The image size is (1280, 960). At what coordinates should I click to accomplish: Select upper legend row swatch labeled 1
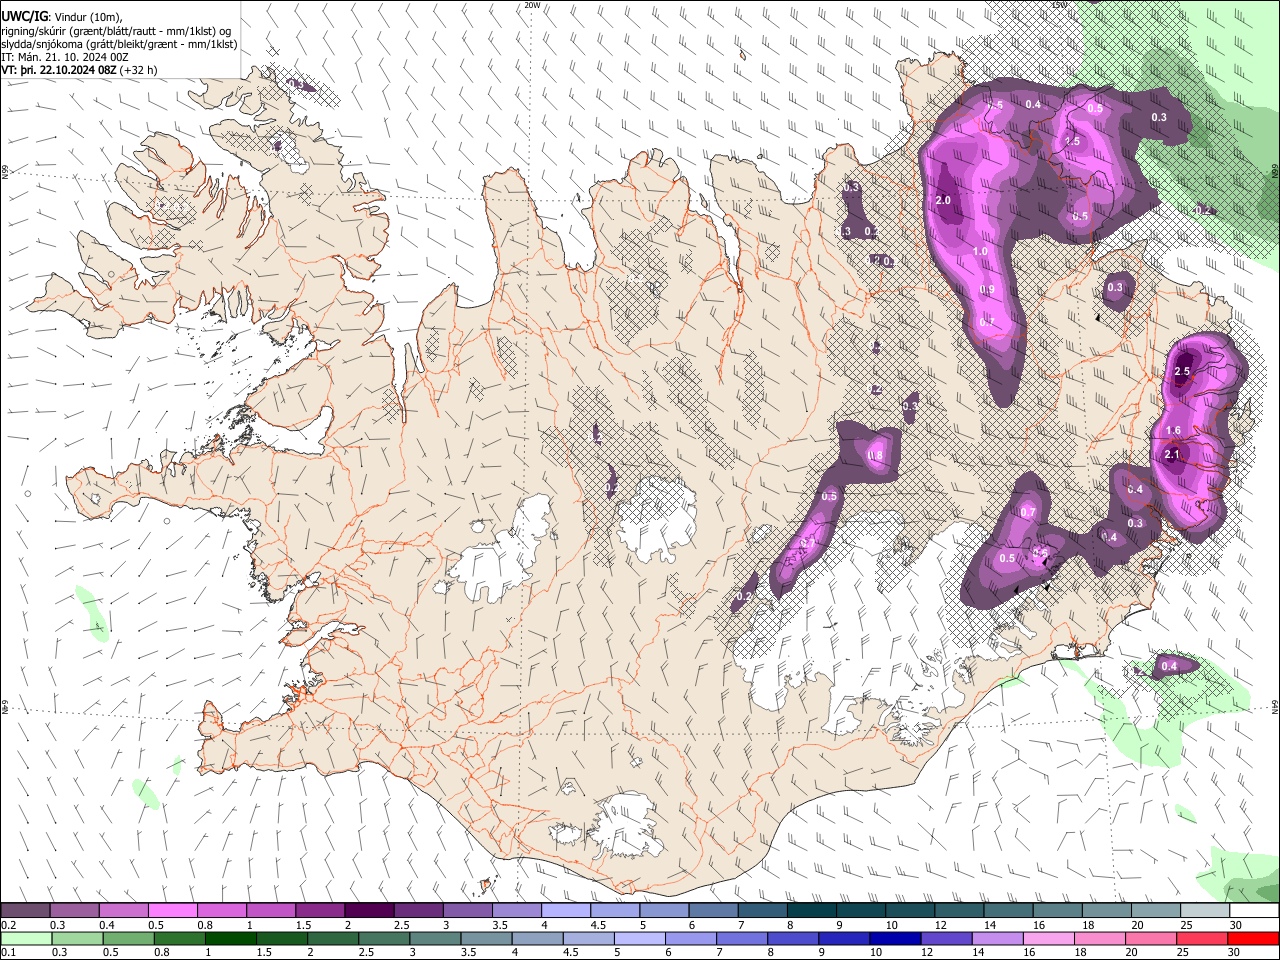(271, 910)
